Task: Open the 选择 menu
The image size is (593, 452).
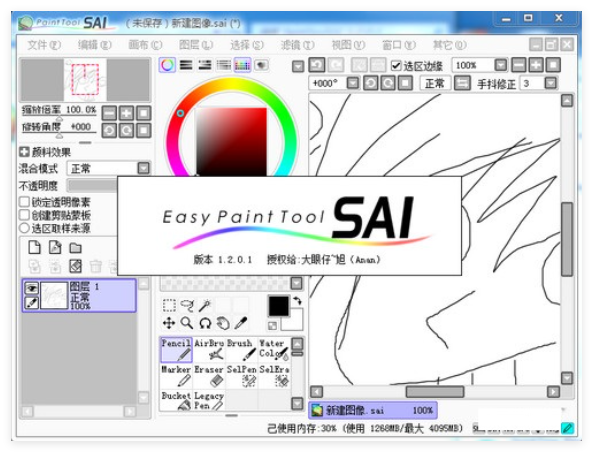Action: 247,45
